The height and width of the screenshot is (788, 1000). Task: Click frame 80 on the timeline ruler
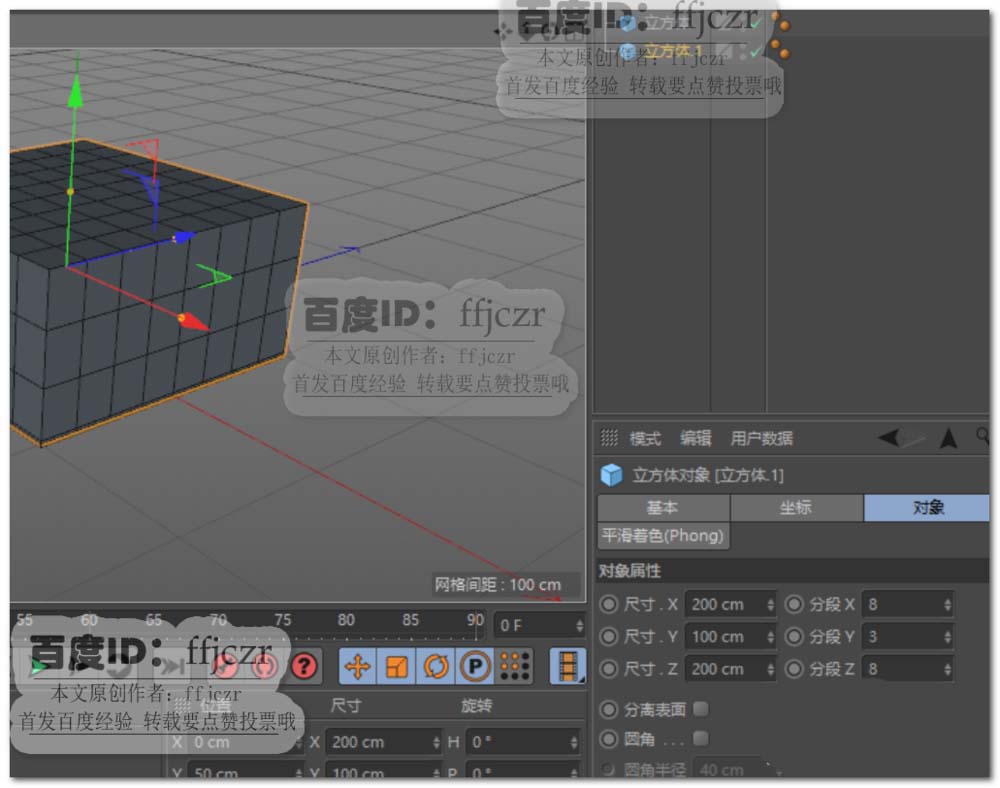pos(346,620)
